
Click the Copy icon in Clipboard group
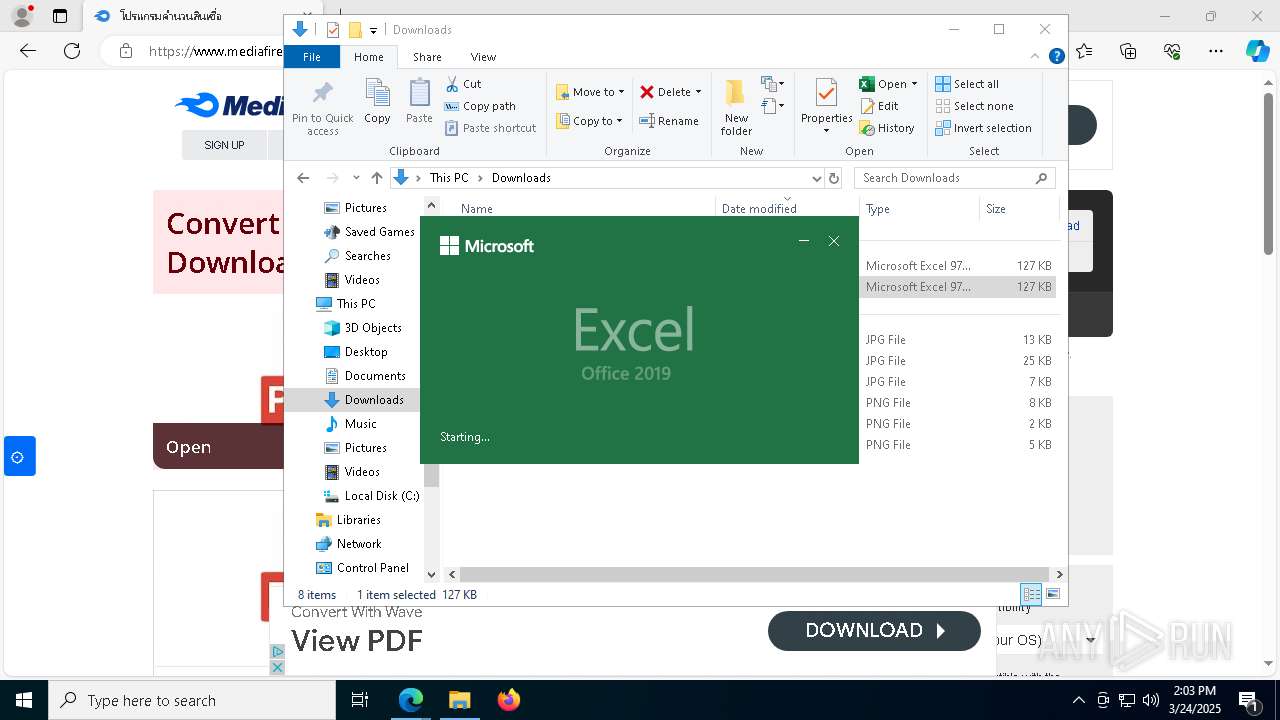tap(377, 102)
